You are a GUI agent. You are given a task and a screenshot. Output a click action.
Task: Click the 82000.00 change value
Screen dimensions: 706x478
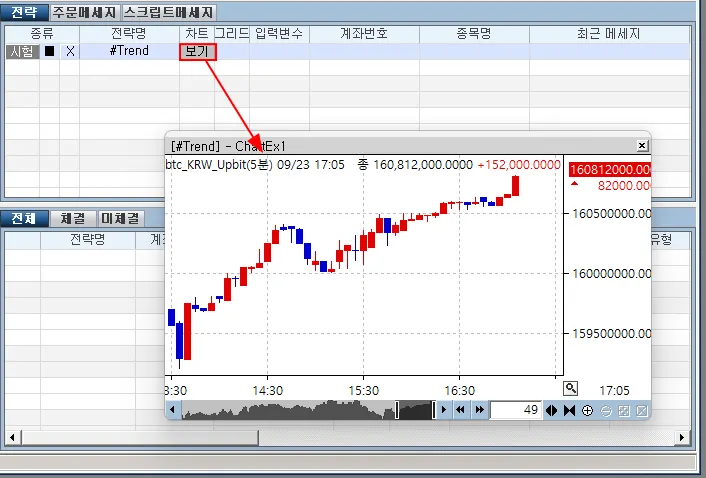coord(624,185)
